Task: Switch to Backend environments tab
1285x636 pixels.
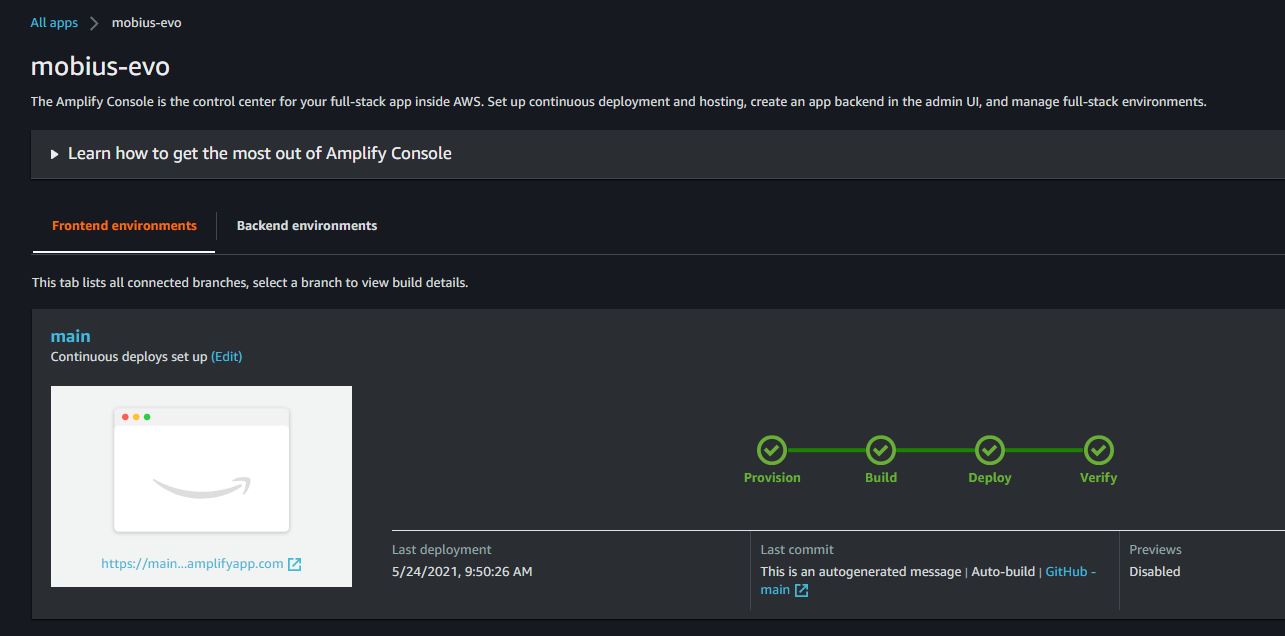Action: click(x=307, y=225)
